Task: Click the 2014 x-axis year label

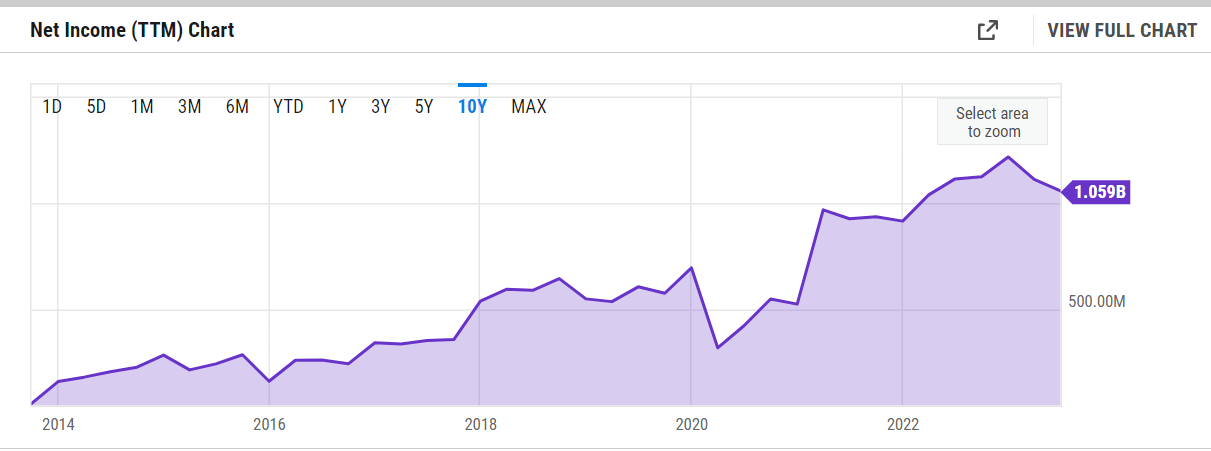Action: [57, 424]
